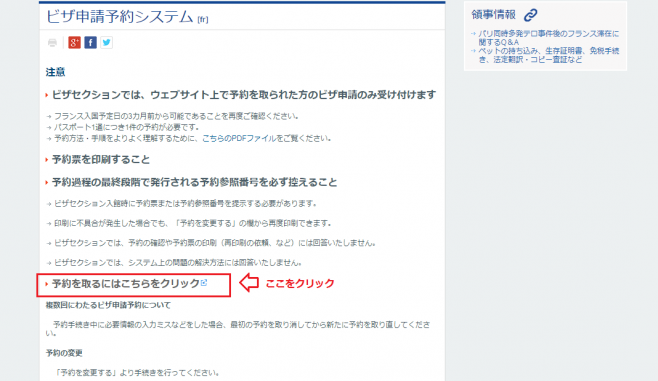Click the 予約の変更 subheading
The image size is (658, 381).
[64, 353]
